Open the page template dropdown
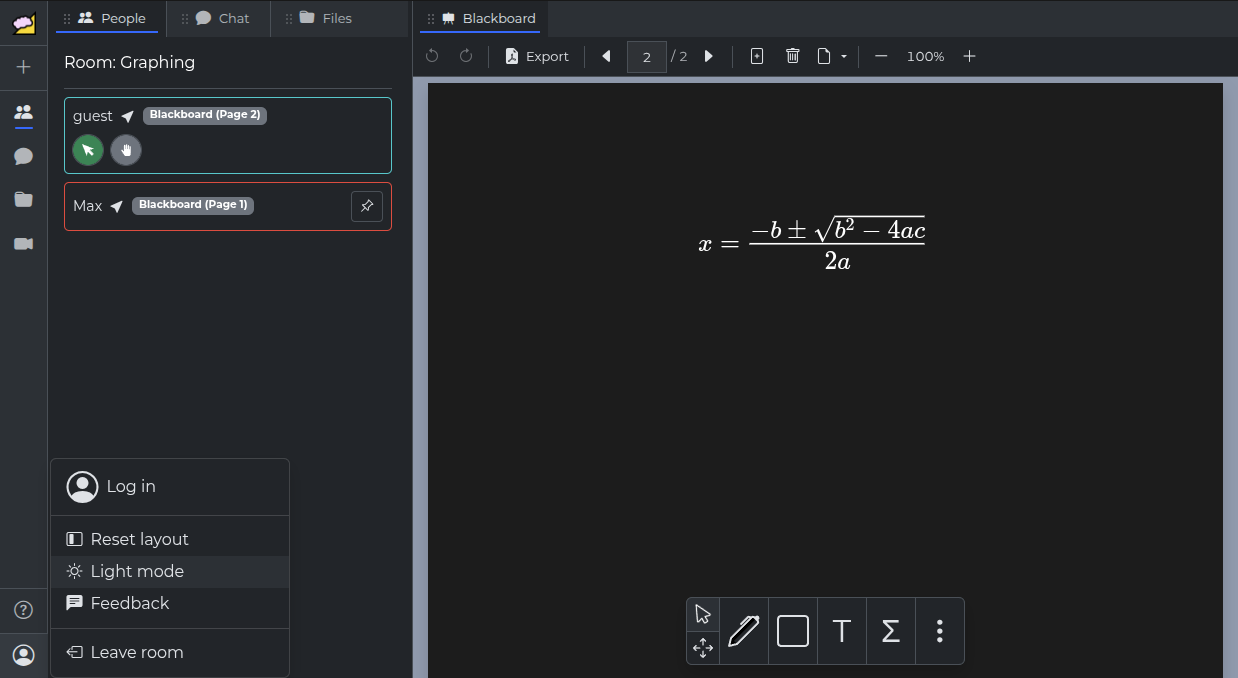Image resolution: width=1238 pixels, height=678 pixels. tap(832, 56)
